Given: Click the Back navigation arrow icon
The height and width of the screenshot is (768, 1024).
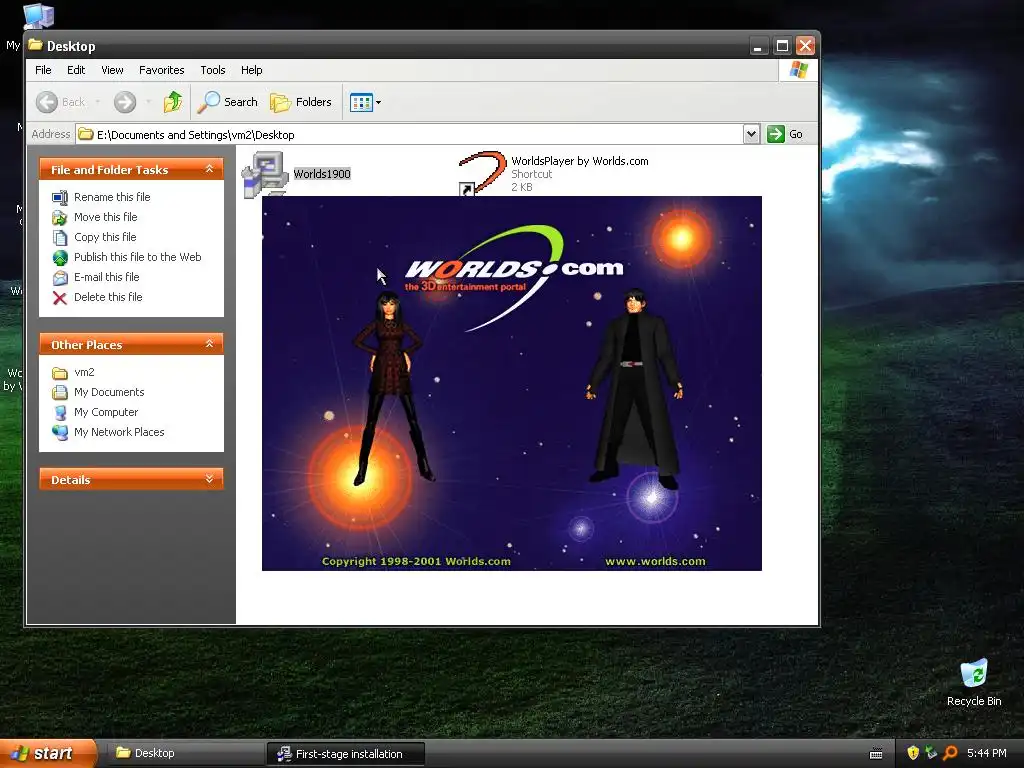Looking at the screenshot, I should 47,102.
